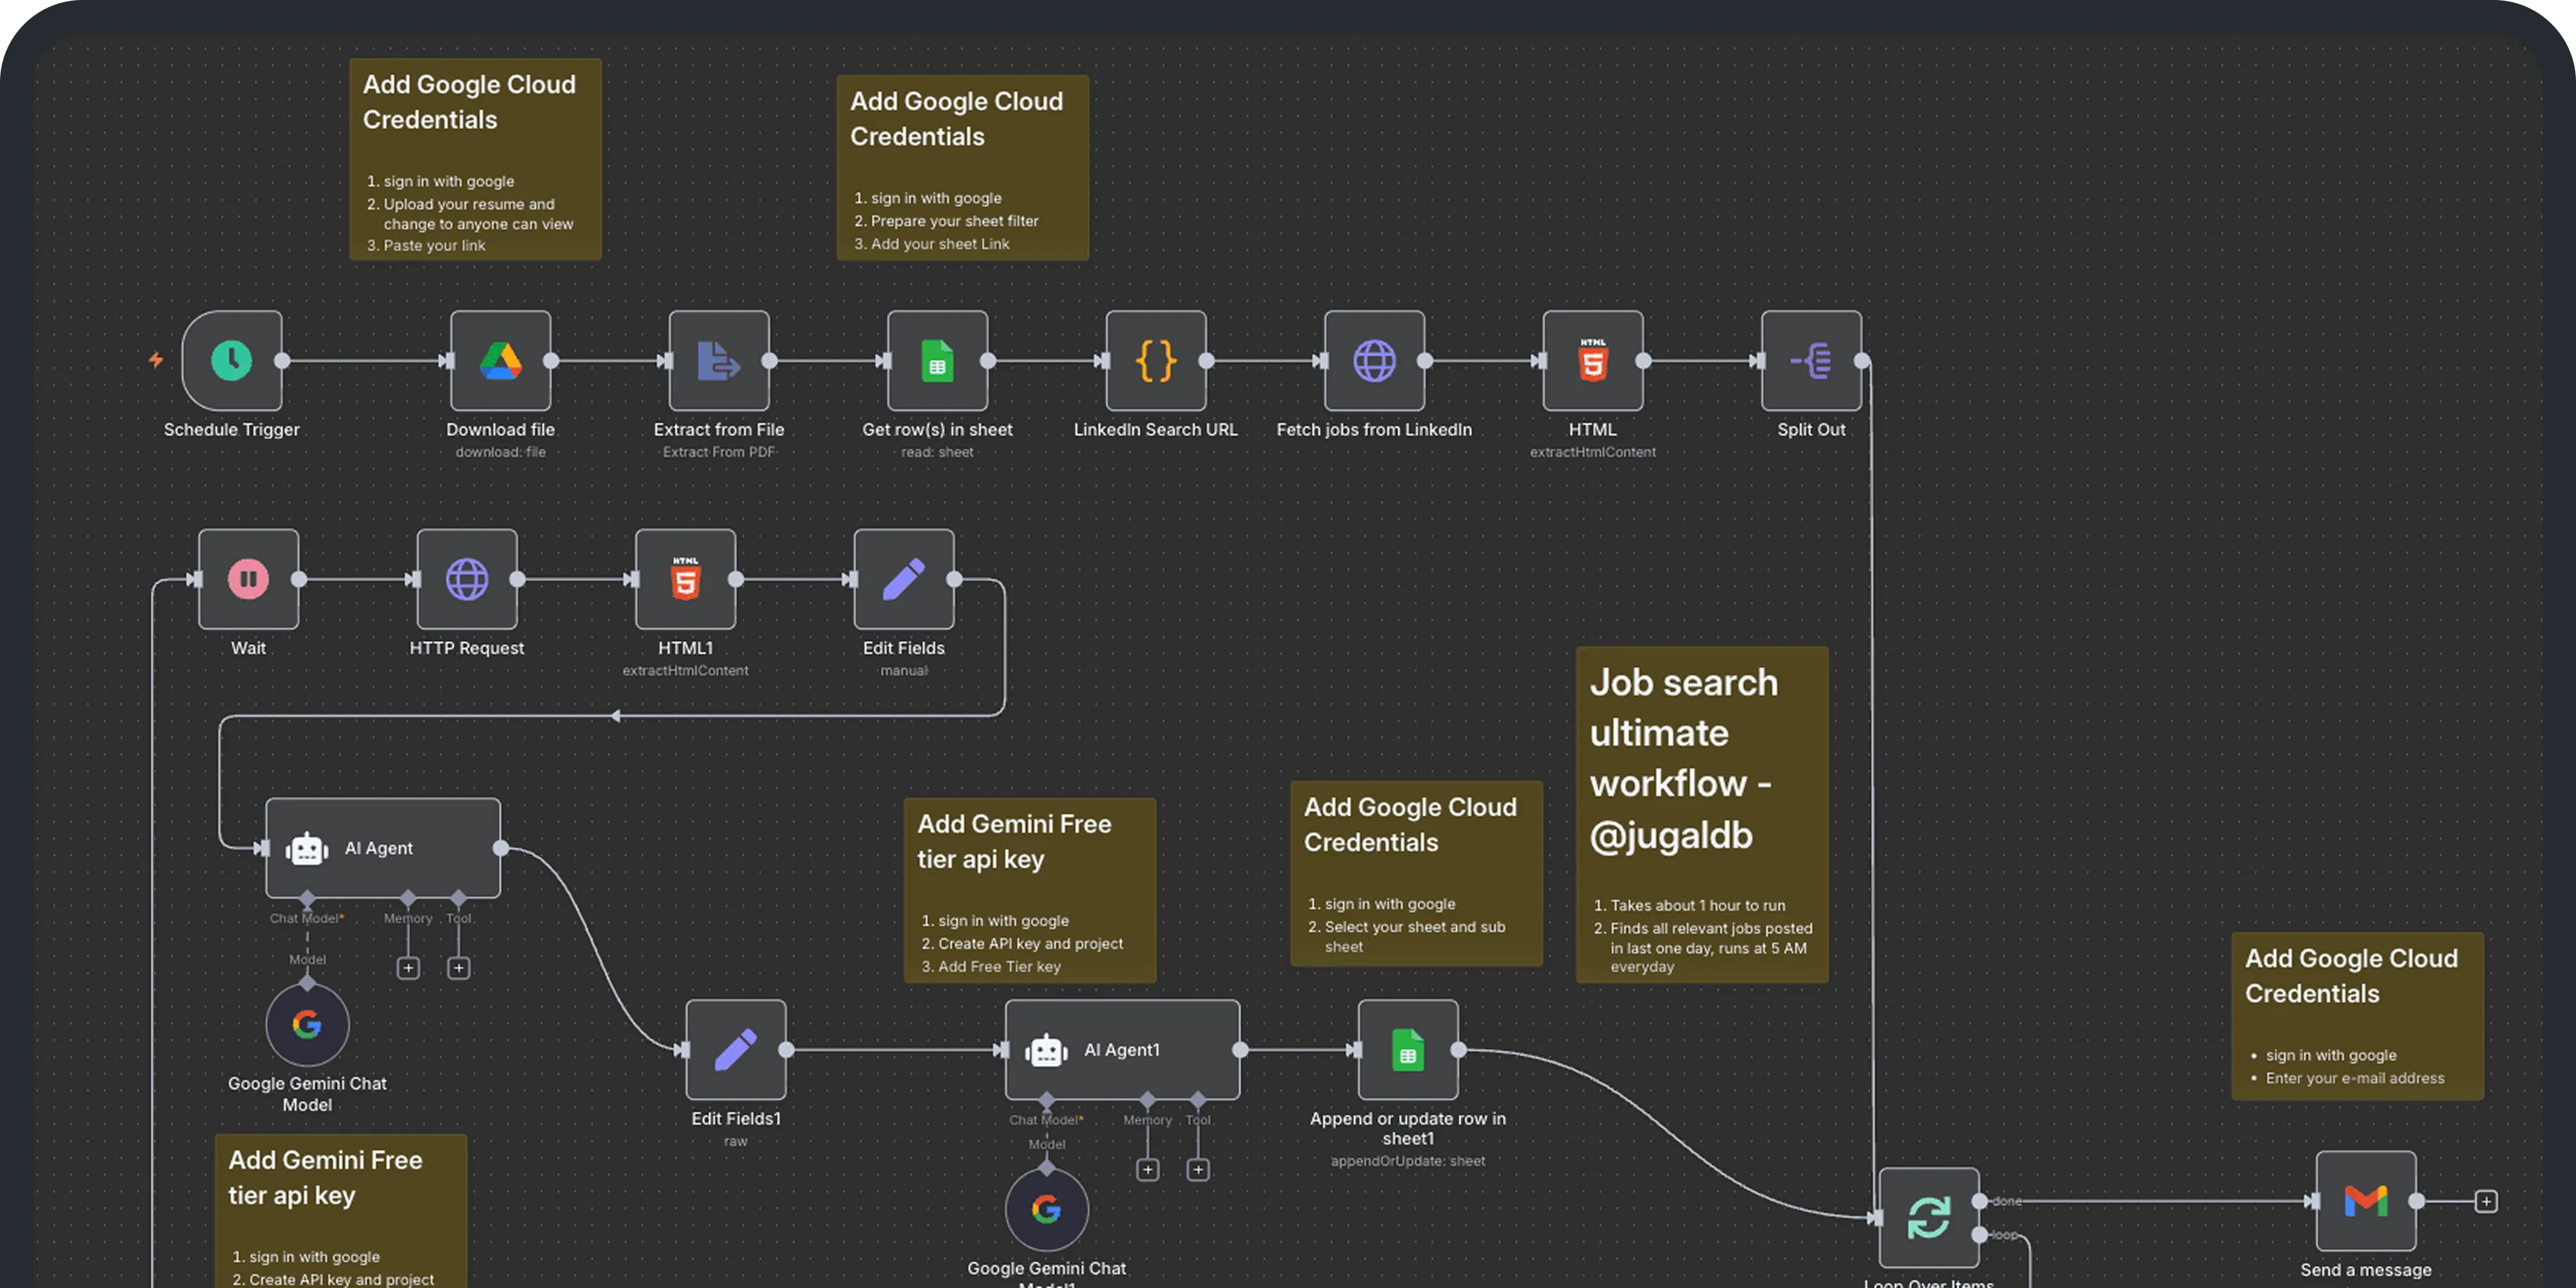The height and width of the screenshot is (1288, 2576).
Task: Select the Wait node
Action: click(248, 579)
